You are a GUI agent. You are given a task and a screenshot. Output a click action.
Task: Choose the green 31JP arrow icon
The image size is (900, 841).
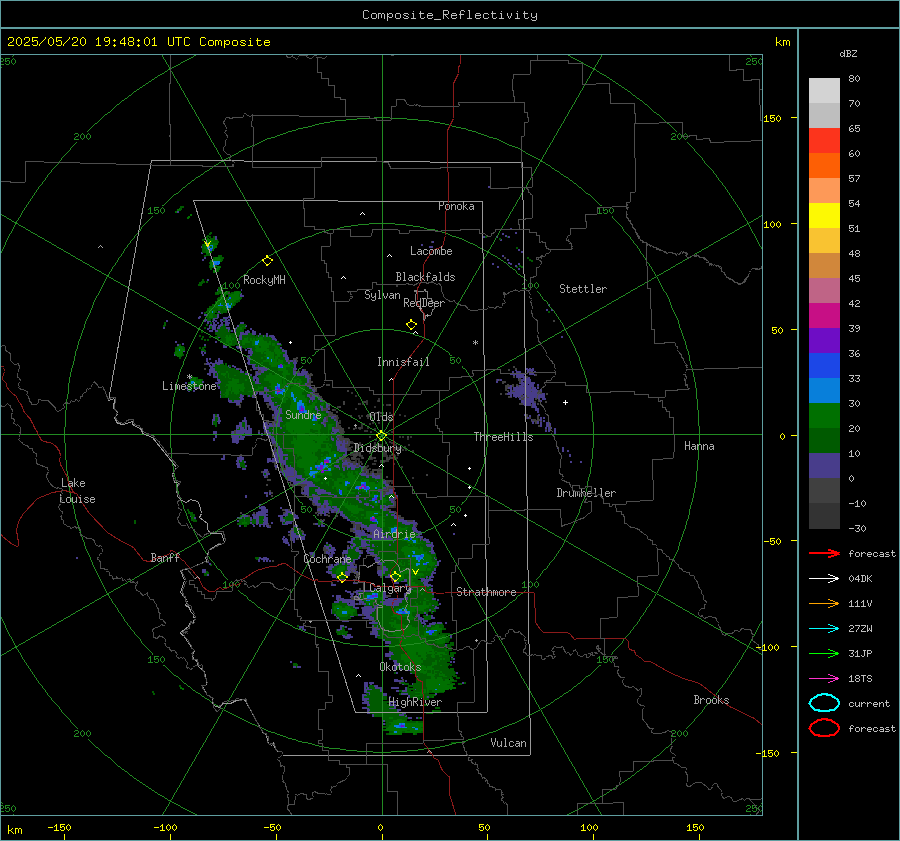[824, 653]
